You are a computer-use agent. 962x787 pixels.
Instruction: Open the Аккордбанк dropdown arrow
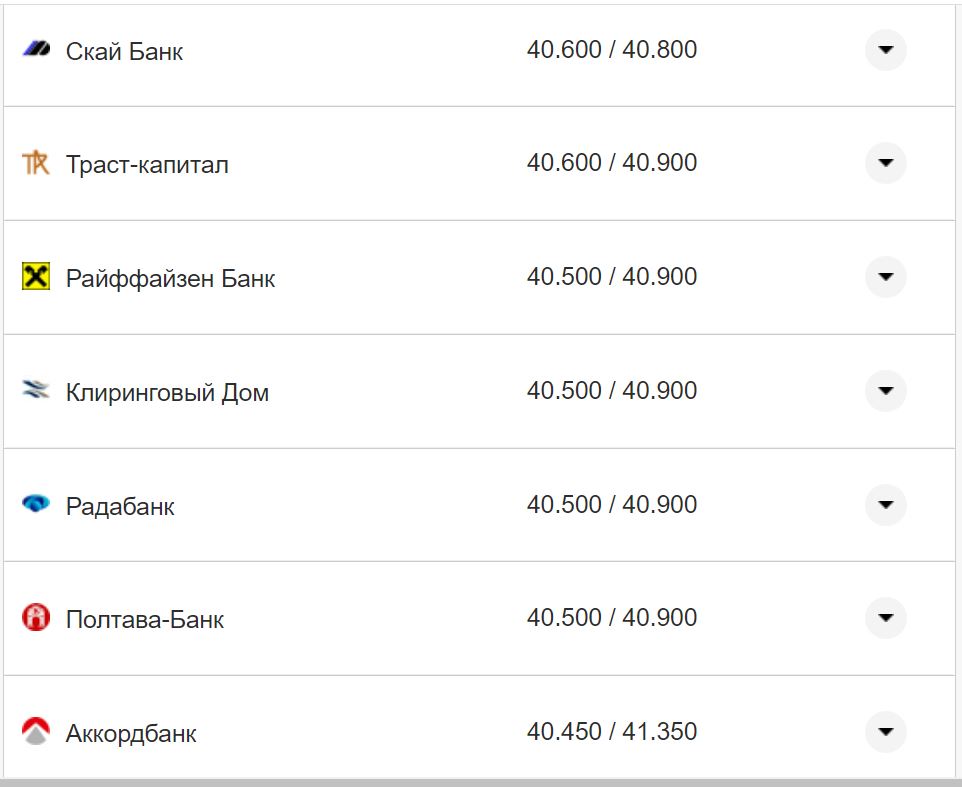(x=884, y=732)
